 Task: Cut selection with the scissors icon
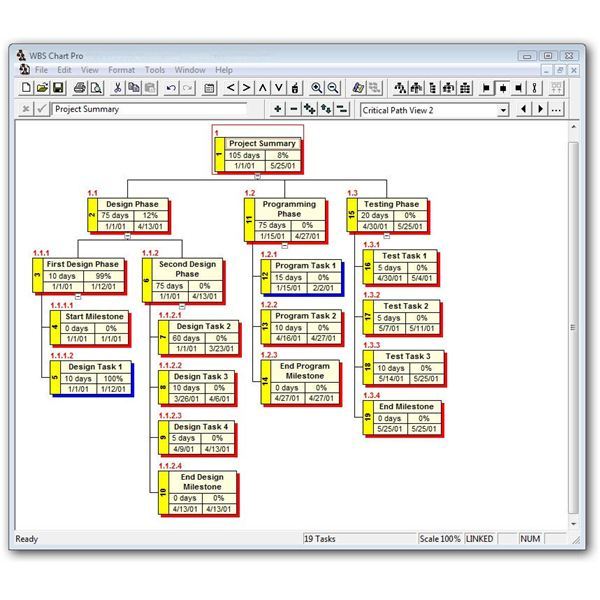pos(117,88)
